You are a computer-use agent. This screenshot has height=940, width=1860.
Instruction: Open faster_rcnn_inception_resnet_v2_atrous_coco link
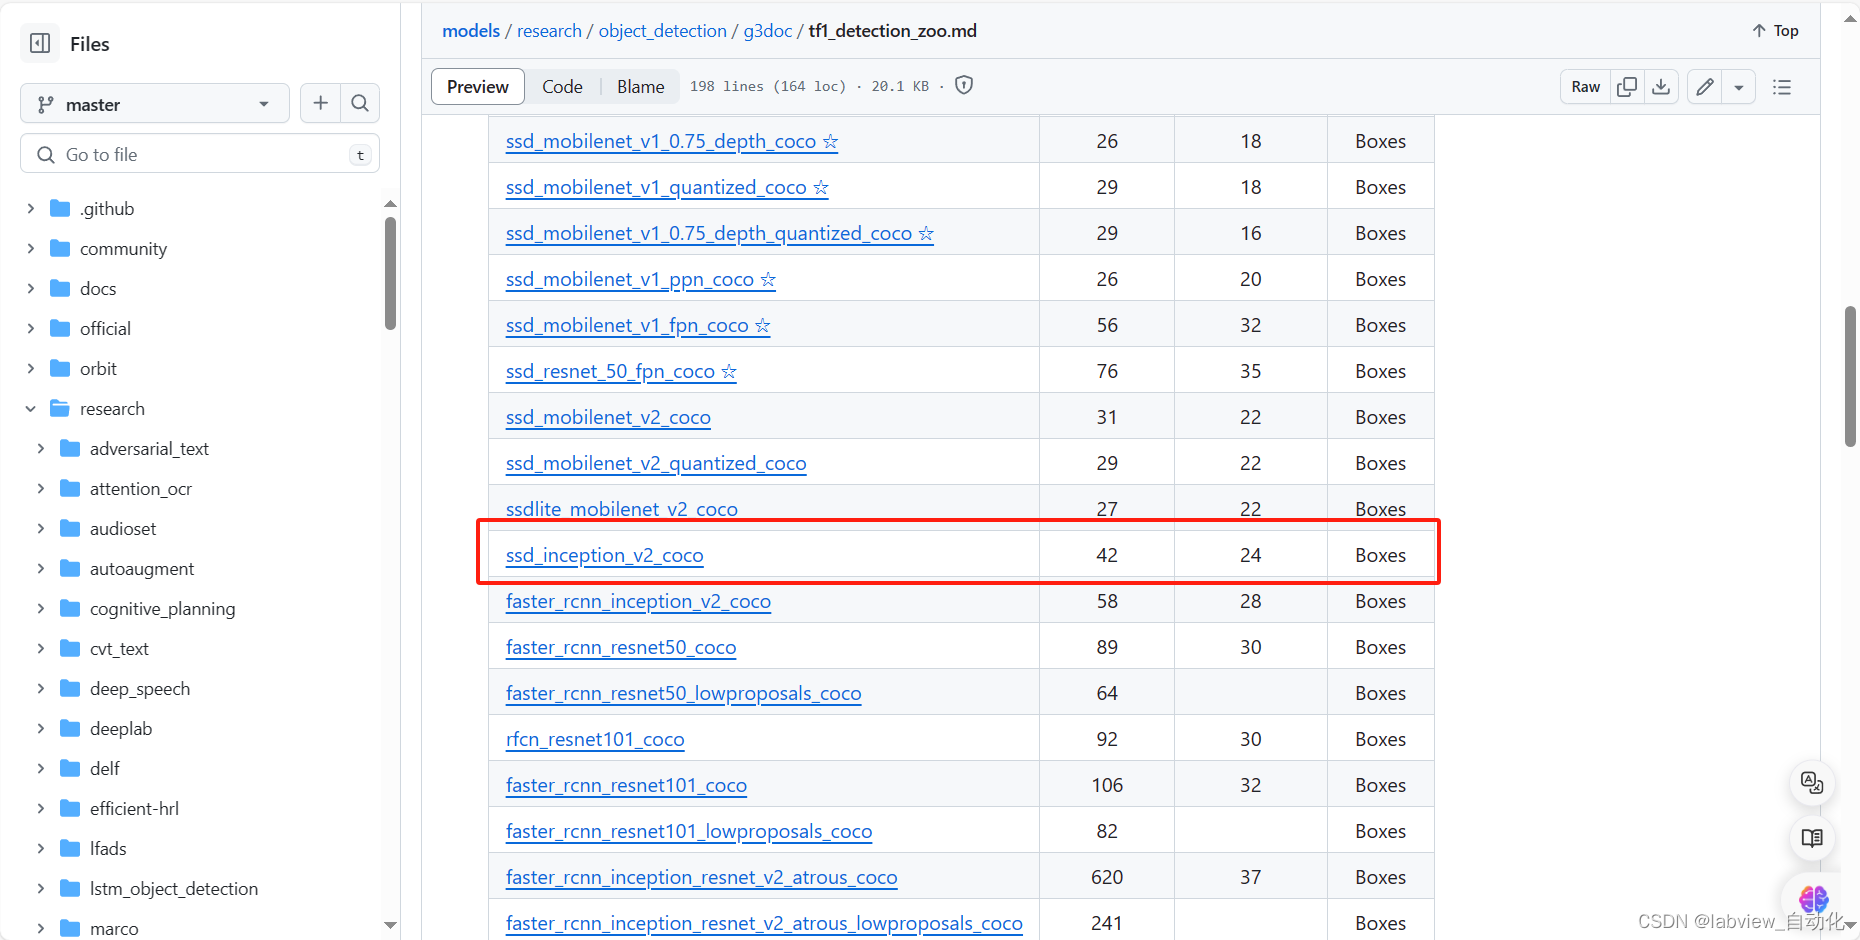tap(702, 877)
